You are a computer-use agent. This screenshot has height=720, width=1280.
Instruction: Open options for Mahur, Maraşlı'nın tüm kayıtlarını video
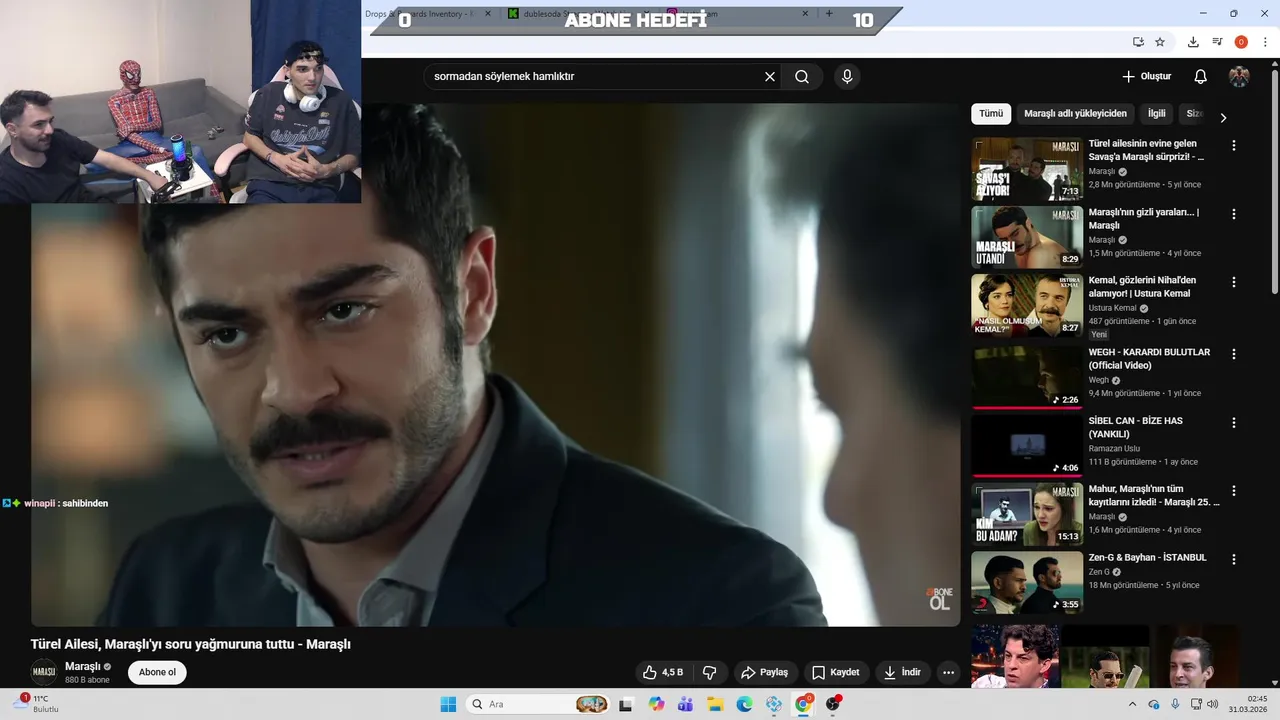pyautogui.click(x=1233, y=491)
